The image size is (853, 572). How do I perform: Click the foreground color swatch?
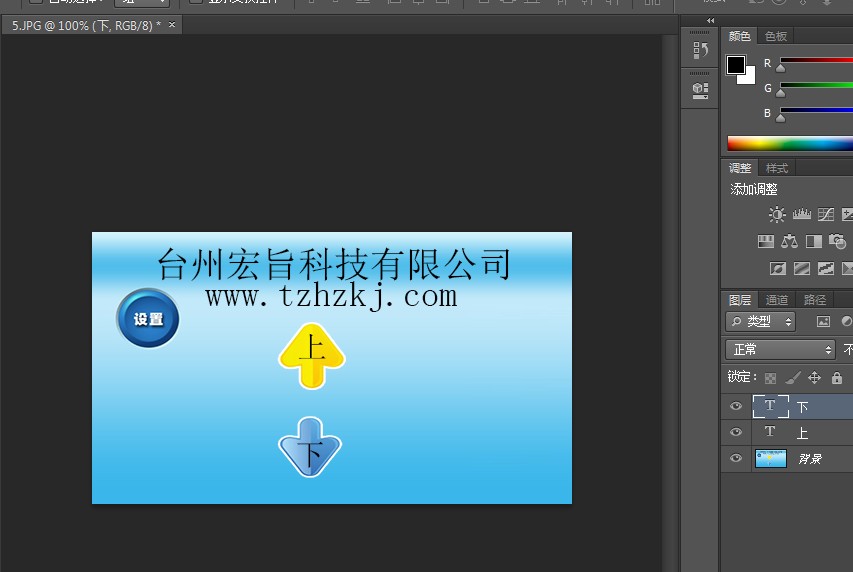[x=735, y=65]
